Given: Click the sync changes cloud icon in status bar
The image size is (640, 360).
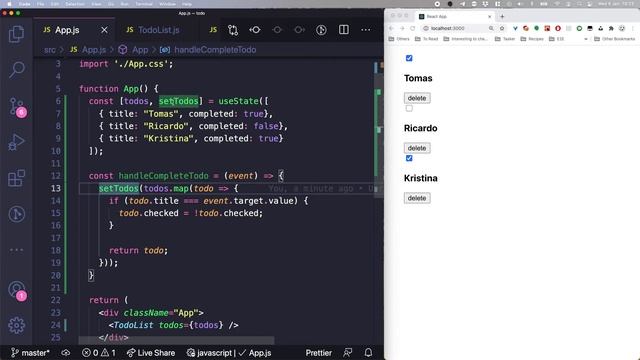Looking at the screenshot, I should tap(65, 353).
